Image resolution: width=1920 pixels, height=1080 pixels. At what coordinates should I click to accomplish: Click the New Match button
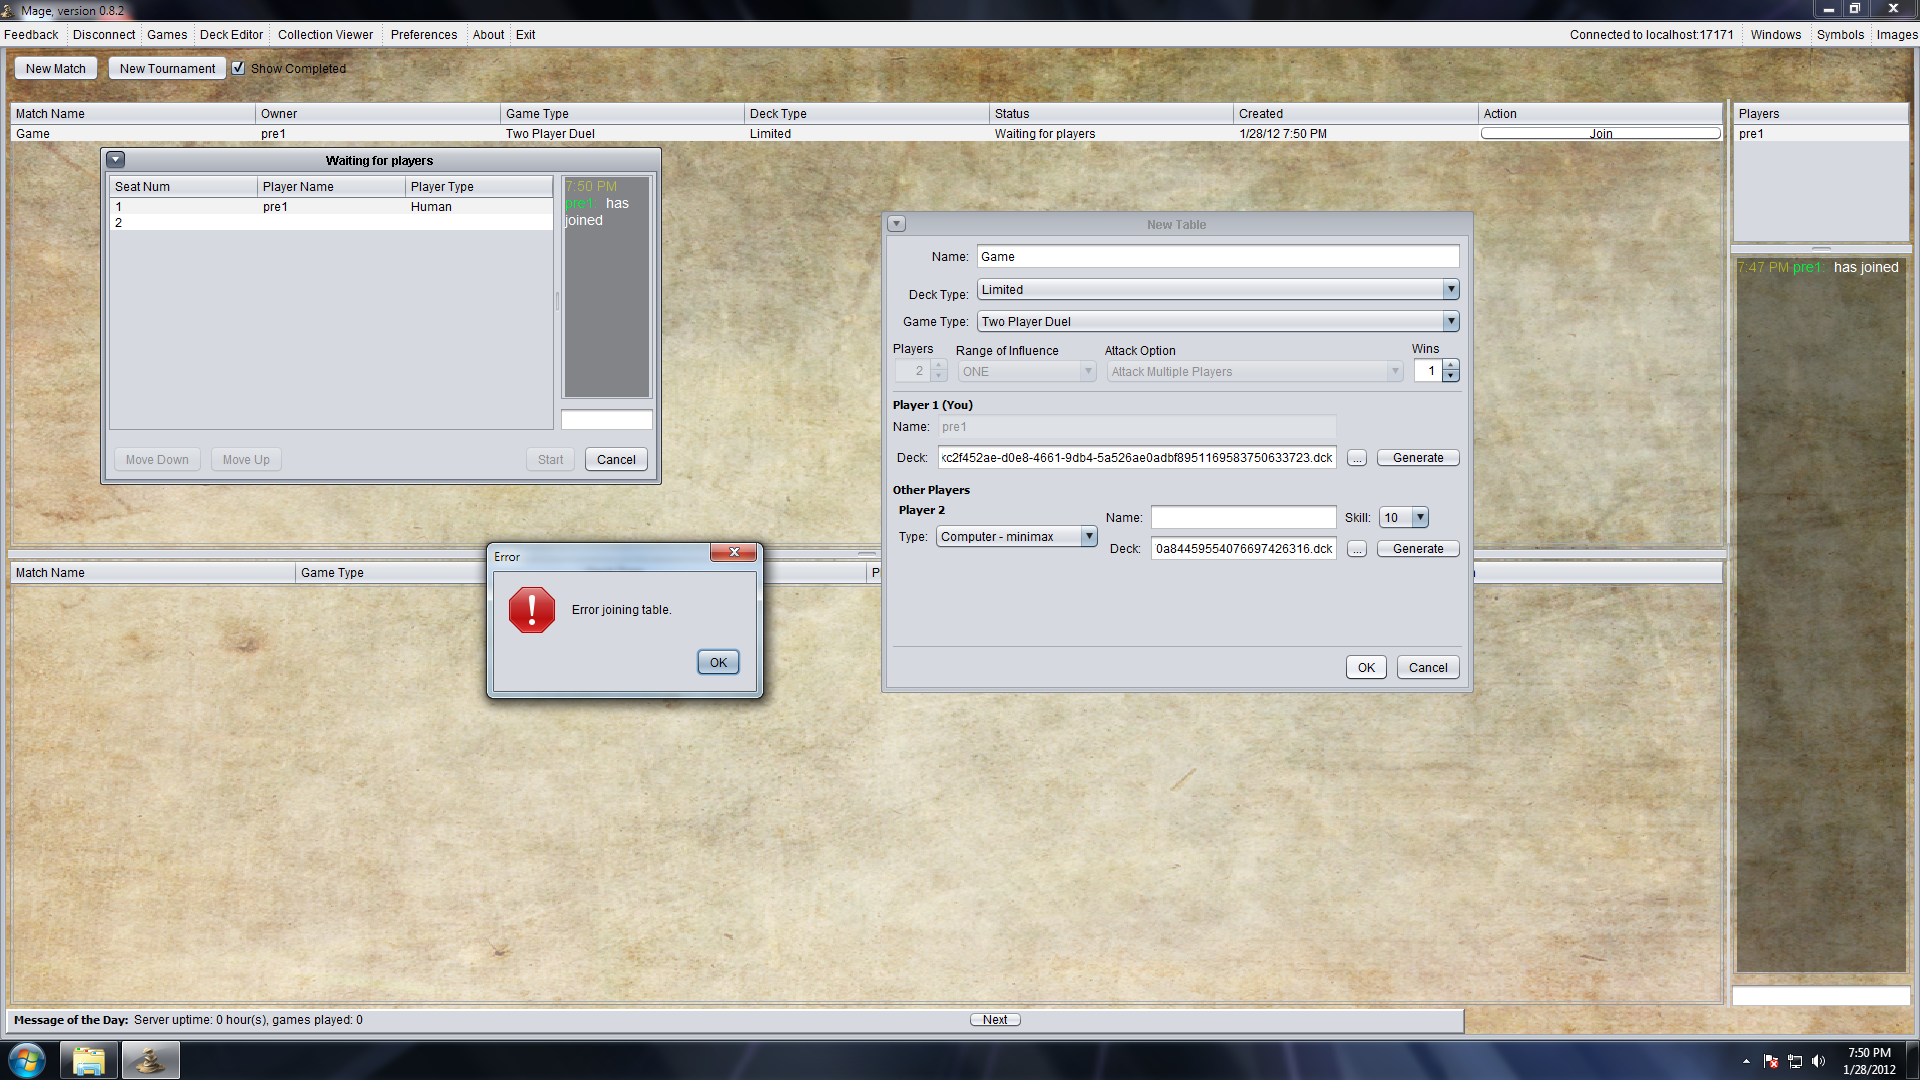(x=56, y=68)
